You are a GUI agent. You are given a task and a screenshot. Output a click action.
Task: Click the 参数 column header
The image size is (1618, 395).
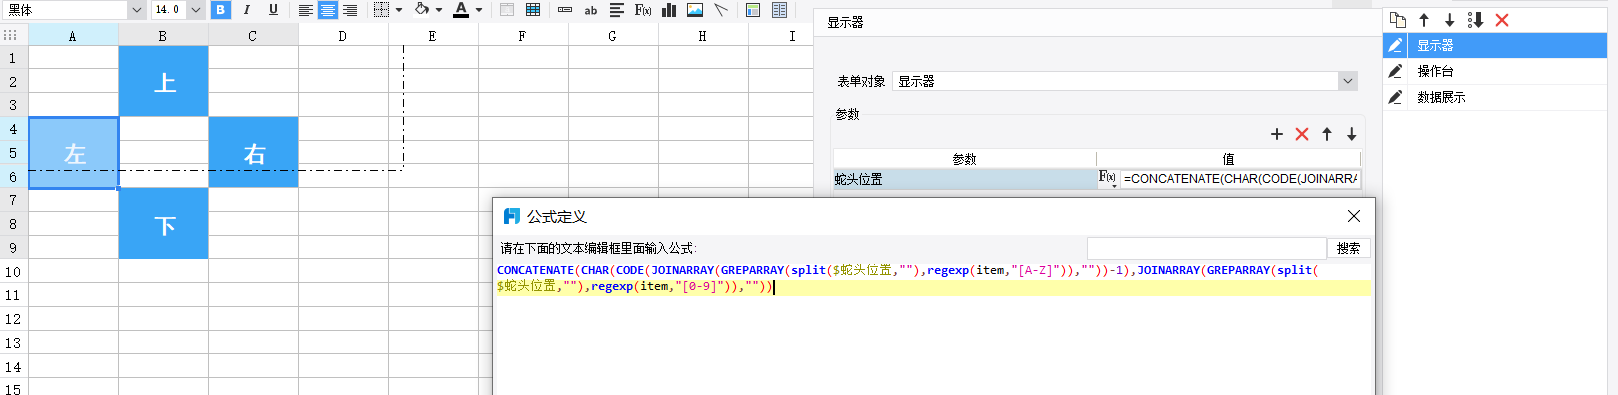964,159
